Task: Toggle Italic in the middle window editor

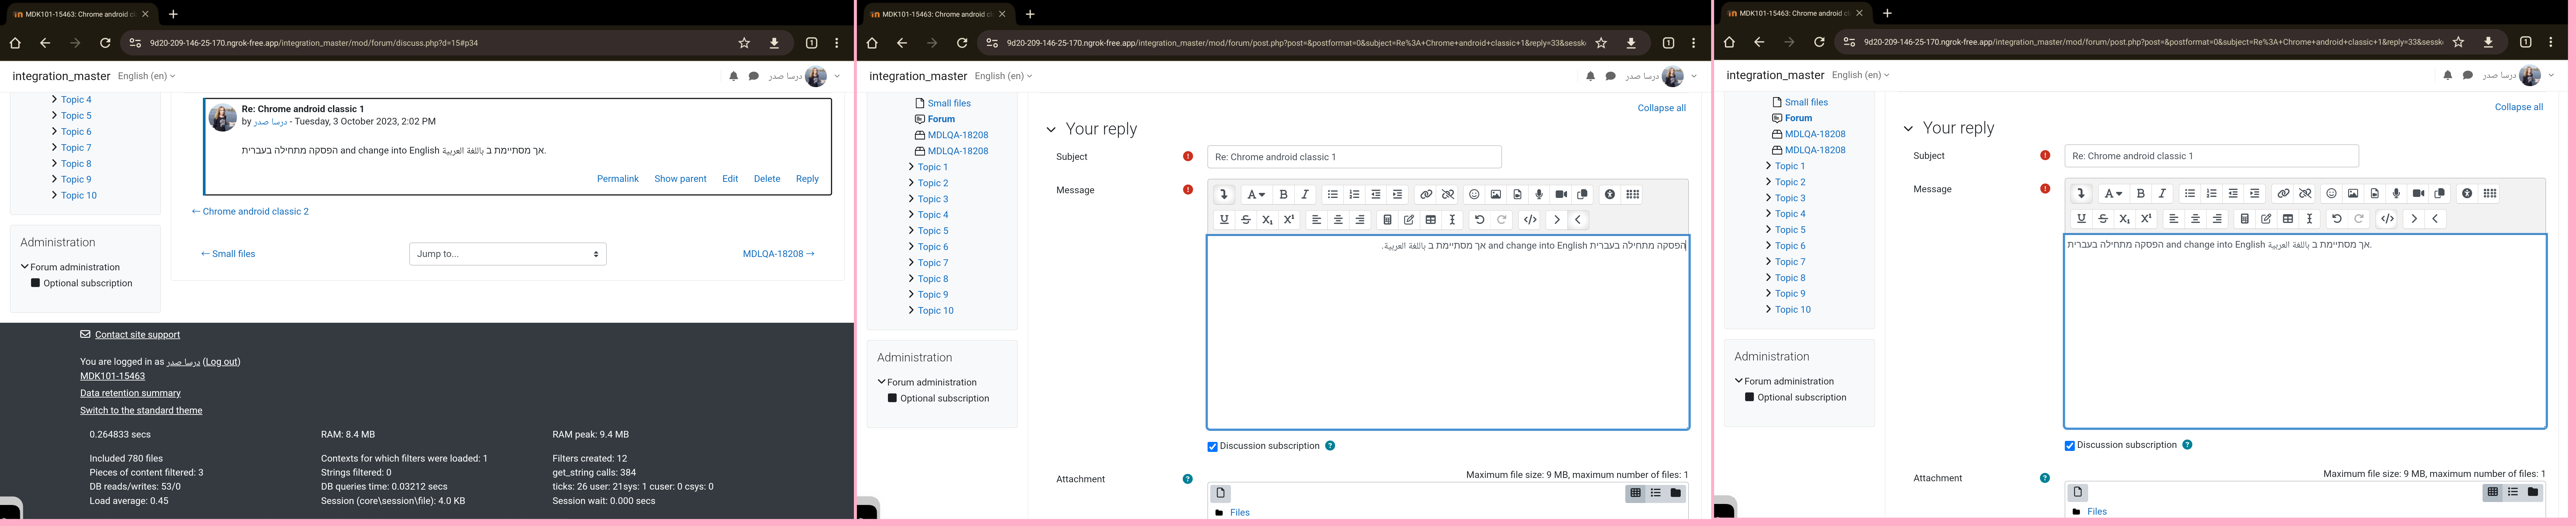Action: pos(1305,195)
